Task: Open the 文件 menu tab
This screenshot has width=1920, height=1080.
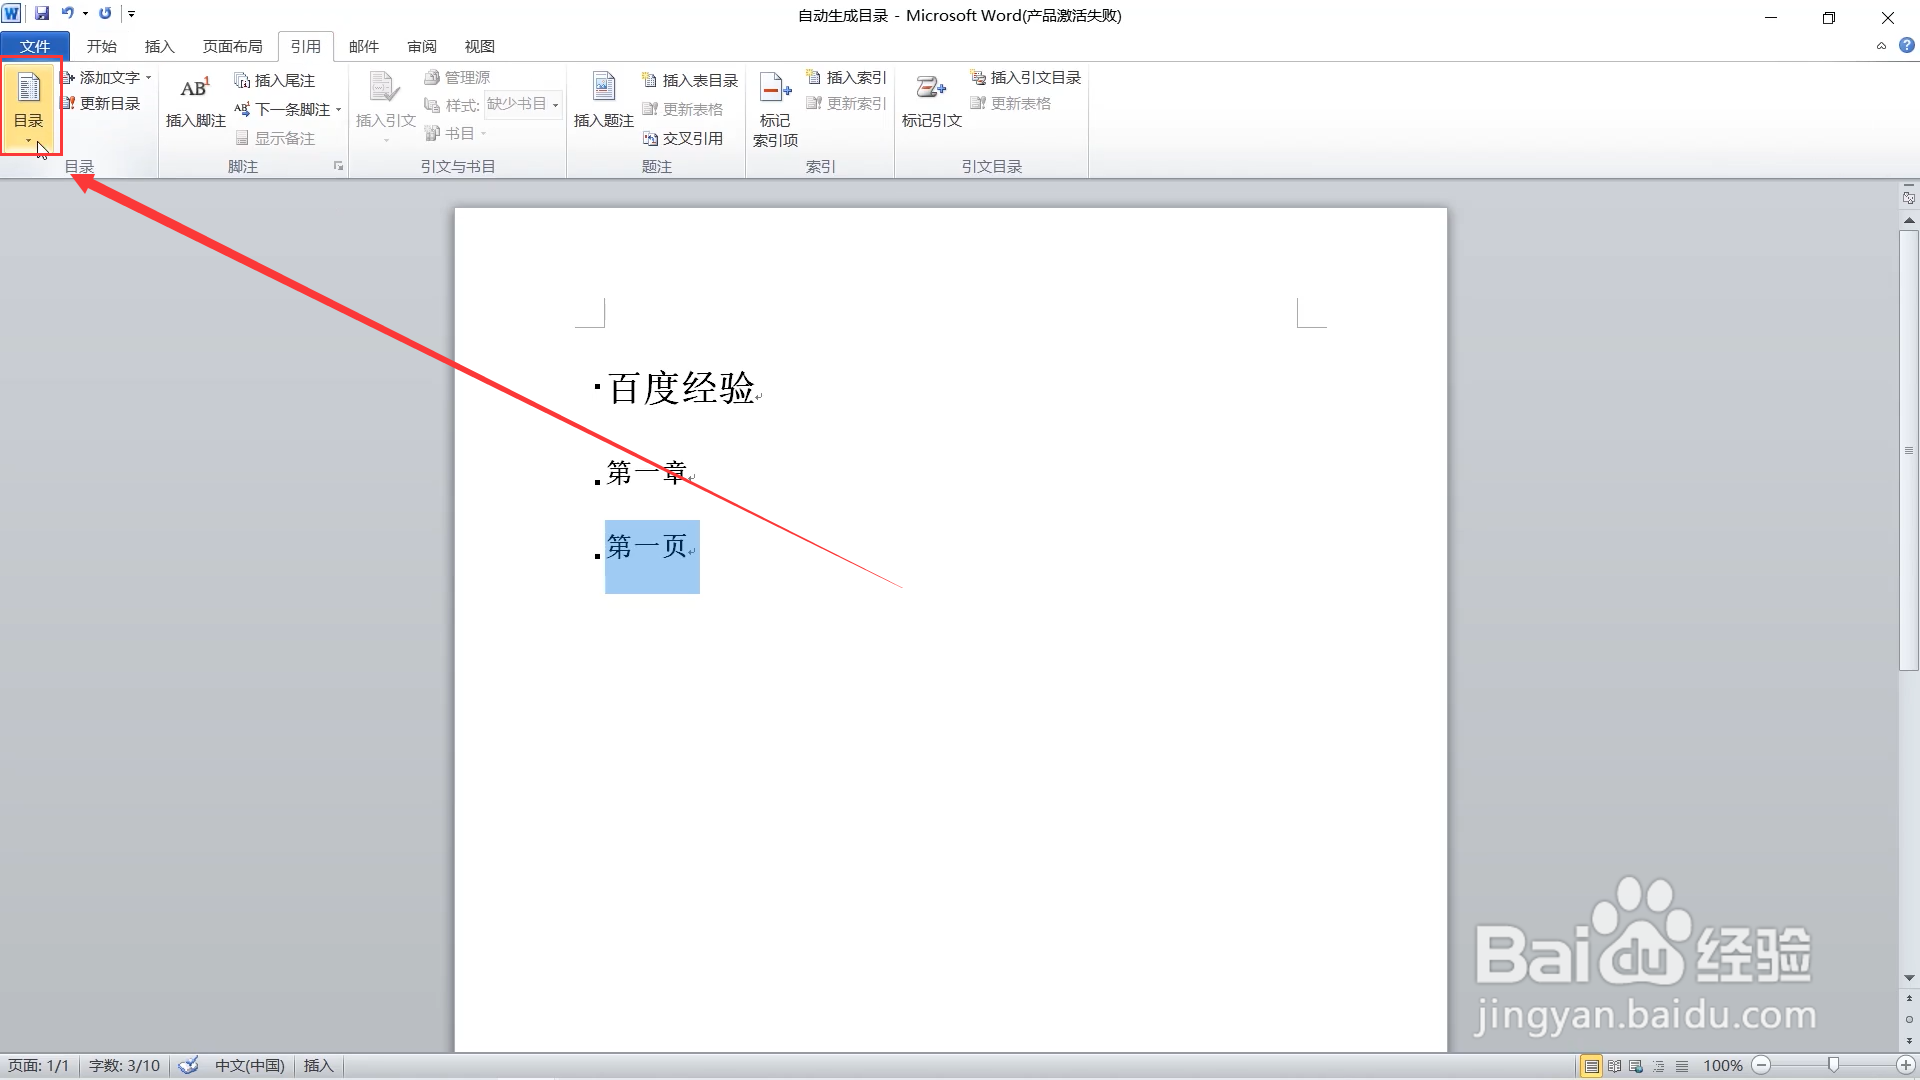Action: 35,46
